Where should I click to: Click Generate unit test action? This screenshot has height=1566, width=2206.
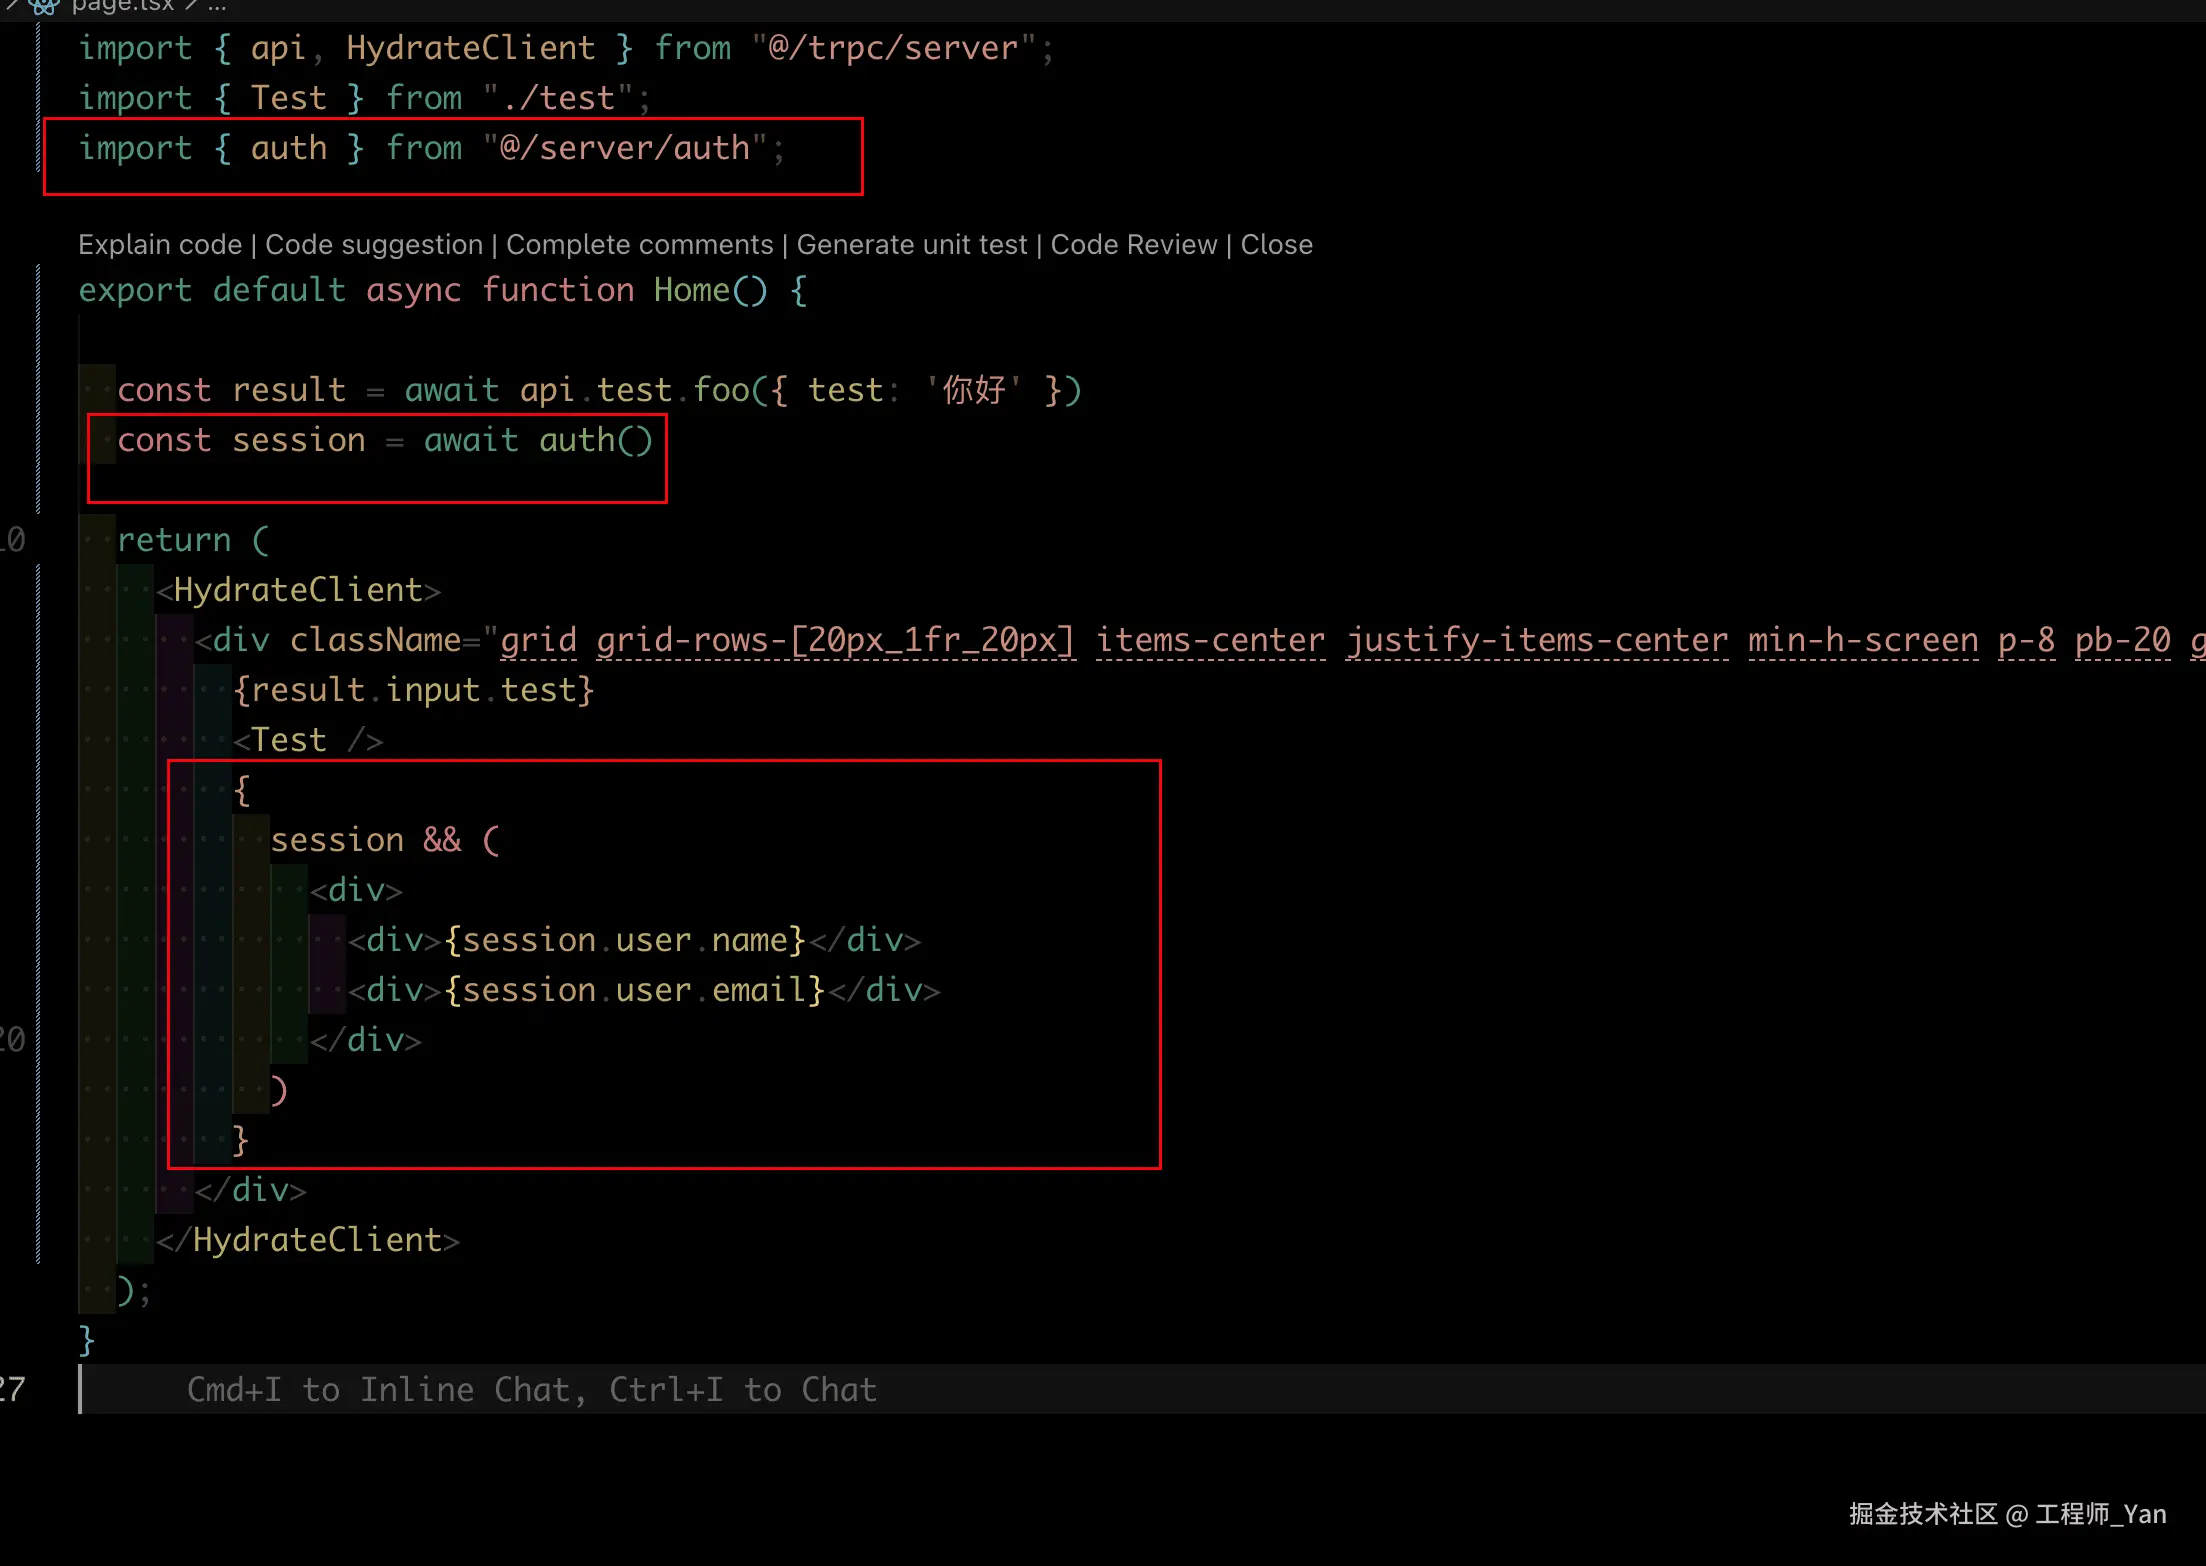912,245
